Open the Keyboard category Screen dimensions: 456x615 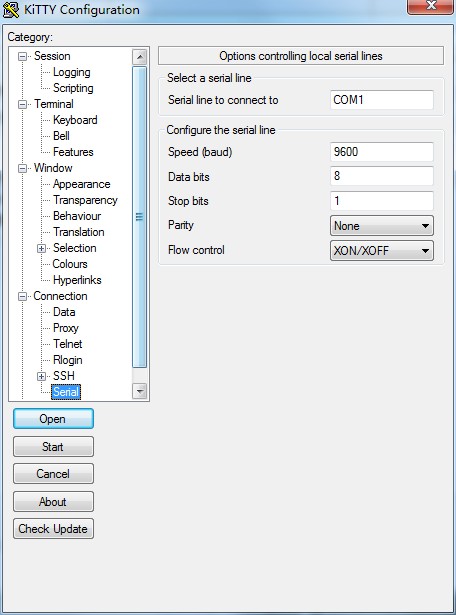pyautogui.click(x=75, y=120)
